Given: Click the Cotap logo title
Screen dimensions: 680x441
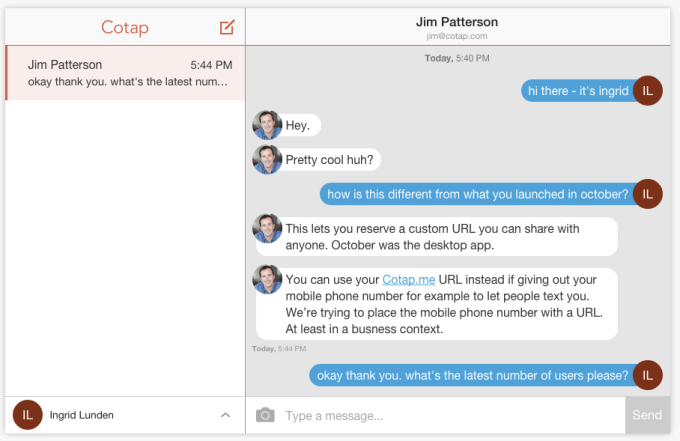Looking at the screenshot, I should [x=125, y=27].
